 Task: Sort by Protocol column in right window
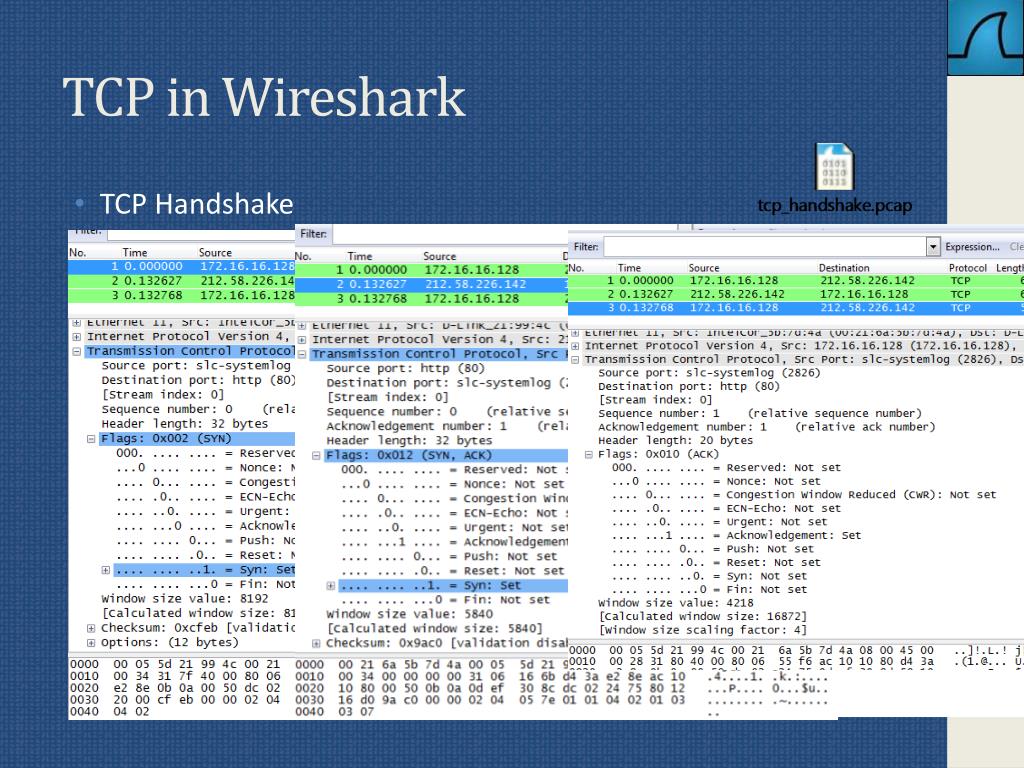[x=967, y=268]
